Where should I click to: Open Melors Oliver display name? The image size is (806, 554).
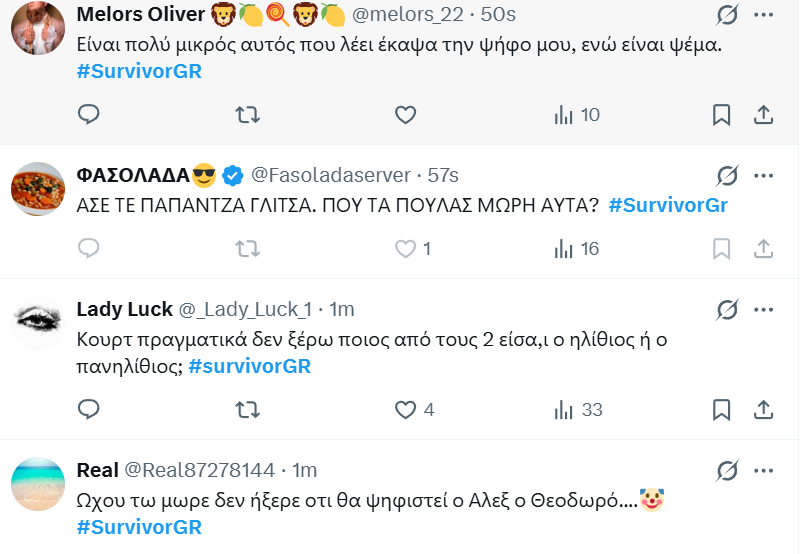[x=141, y=14]
